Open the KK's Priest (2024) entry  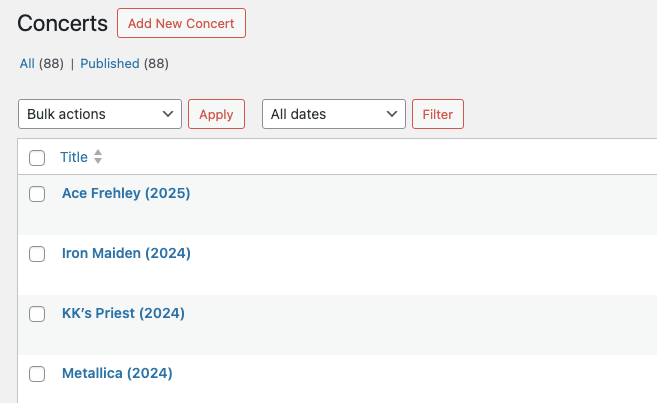123,313
